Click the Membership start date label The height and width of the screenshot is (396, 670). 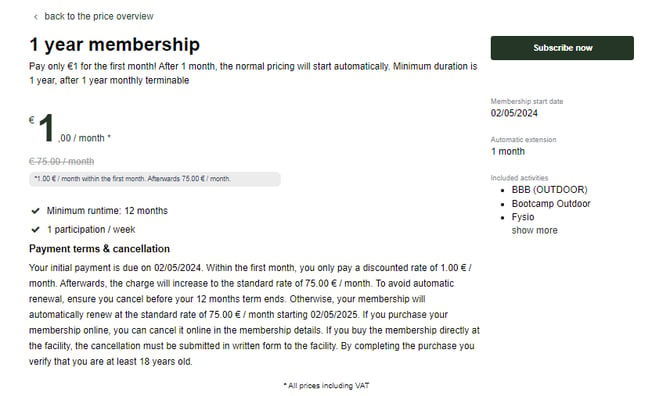tap(527, 101)
